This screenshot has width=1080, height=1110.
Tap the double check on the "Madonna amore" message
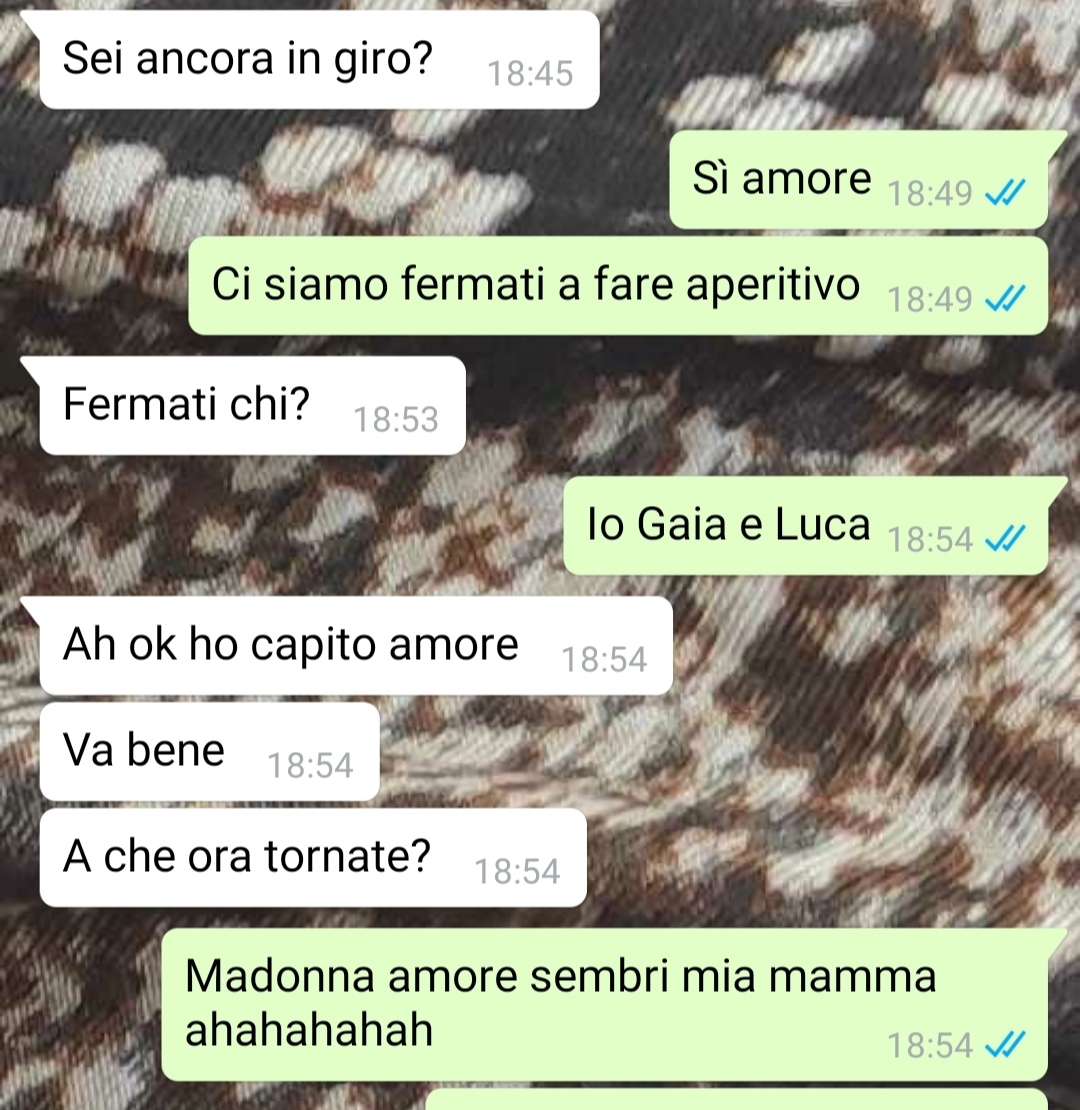(1005, 1045)
